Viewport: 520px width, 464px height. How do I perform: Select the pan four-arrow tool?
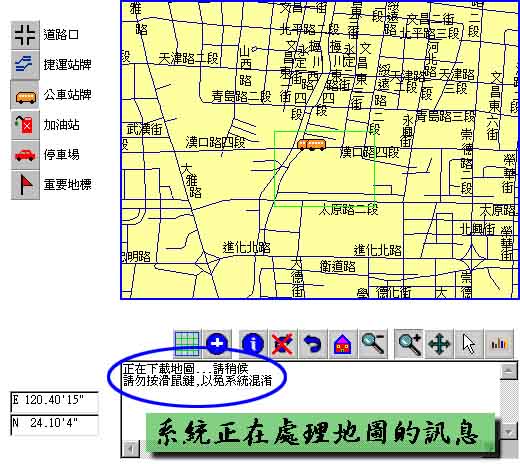pos(439,344)
